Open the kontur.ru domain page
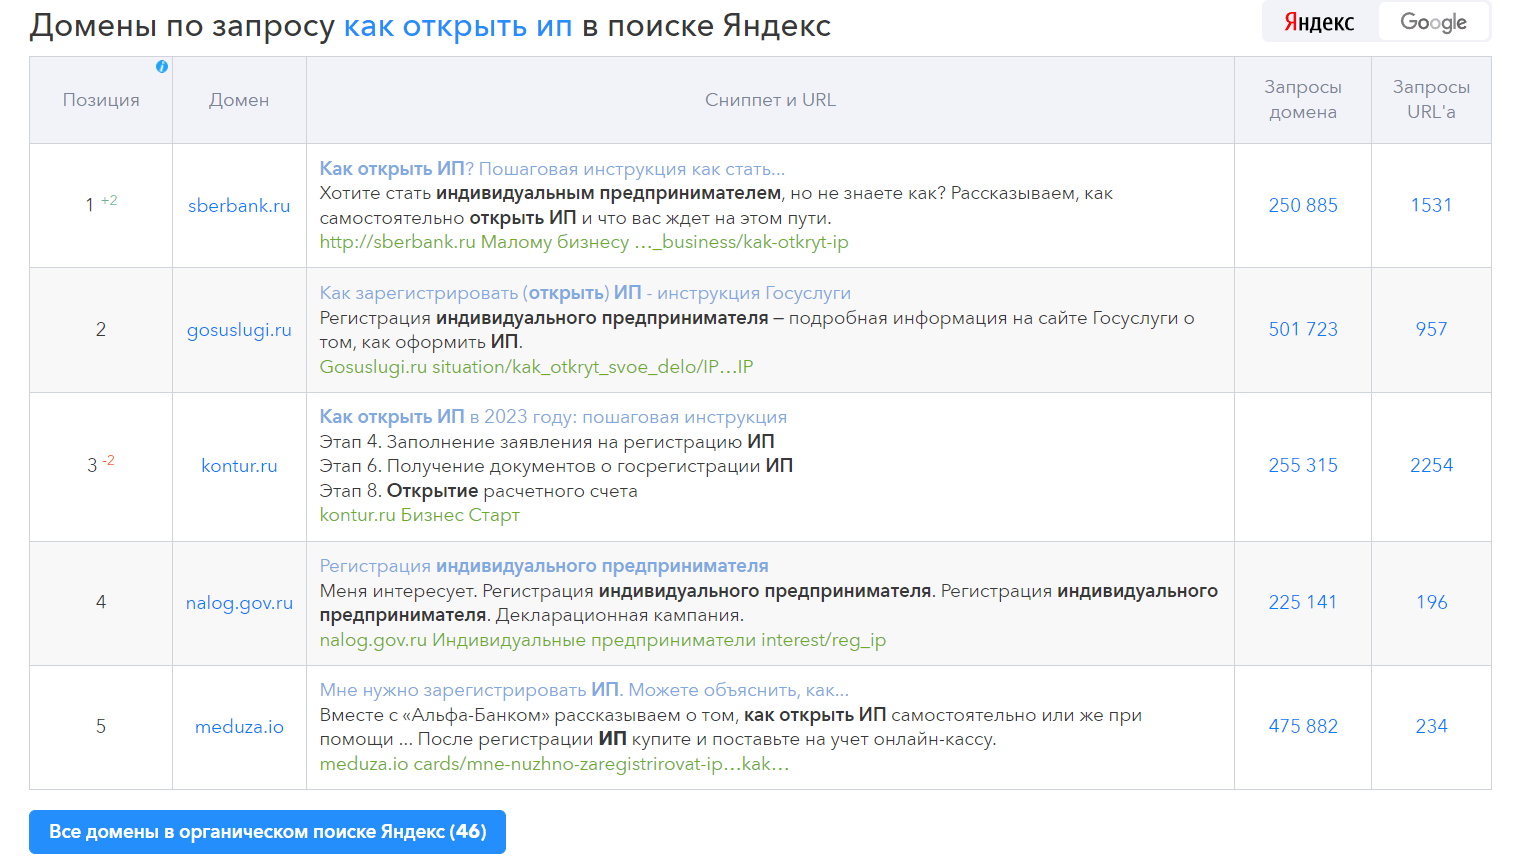1525x864 pixels. (238, 464)
